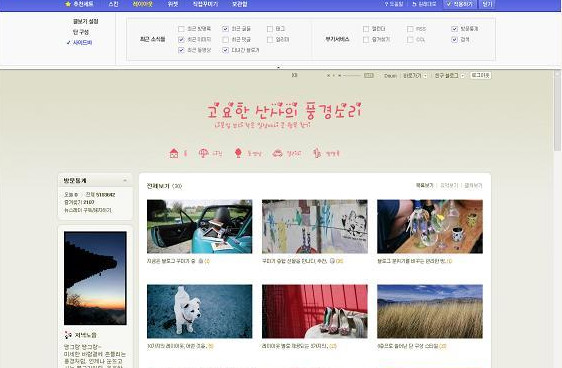Open the 위젯 tab
The image size is (562, 368).
point(173,4)
